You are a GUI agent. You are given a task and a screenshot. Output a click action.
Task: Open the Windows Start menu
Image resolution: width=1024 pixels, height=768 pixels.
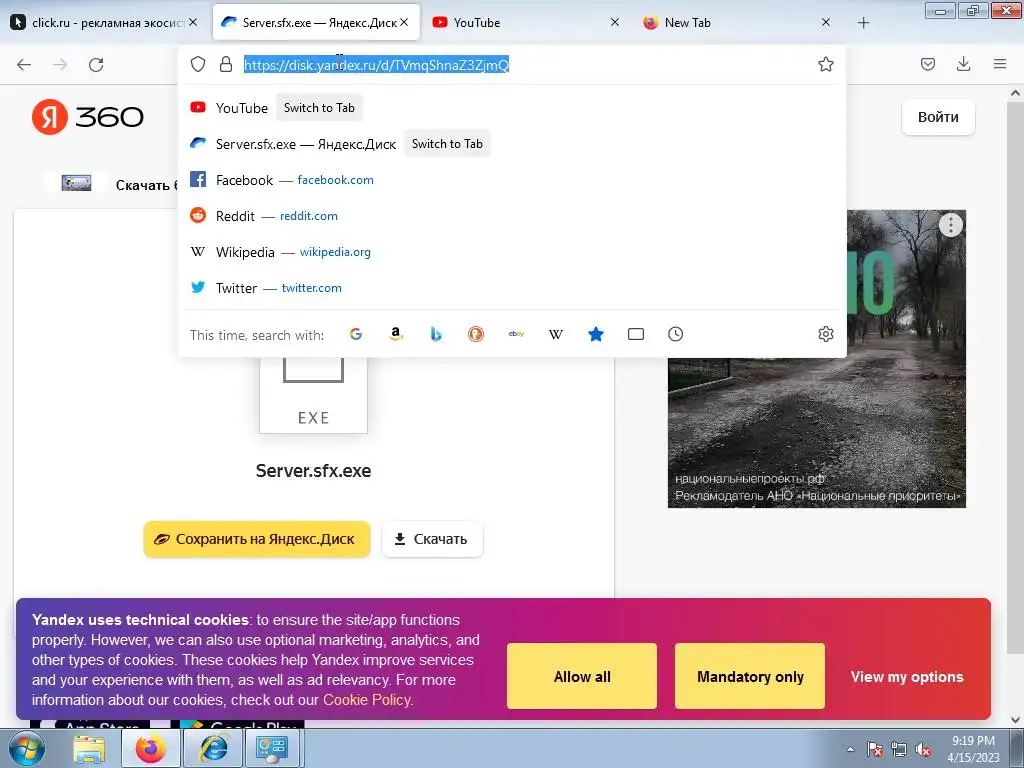tap(25, 748)
